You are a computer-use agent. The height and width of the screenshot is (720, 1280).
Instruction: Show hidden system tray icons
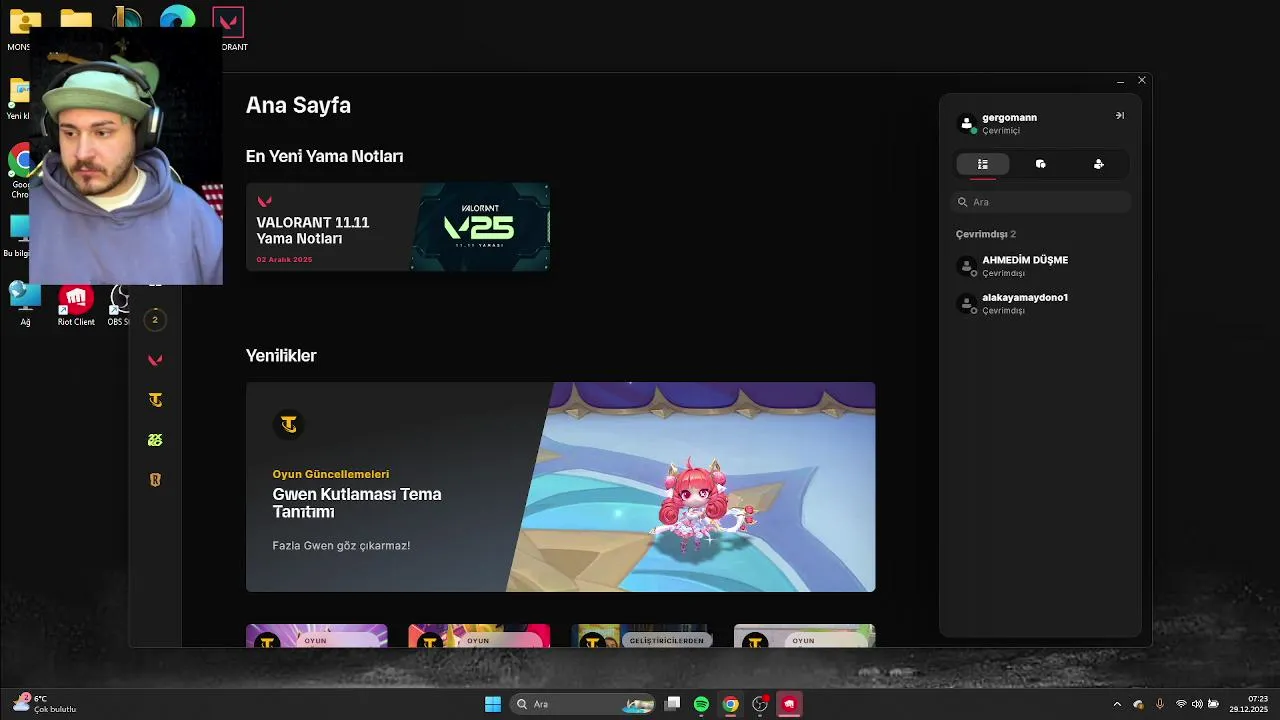[x=1117, y=704]
